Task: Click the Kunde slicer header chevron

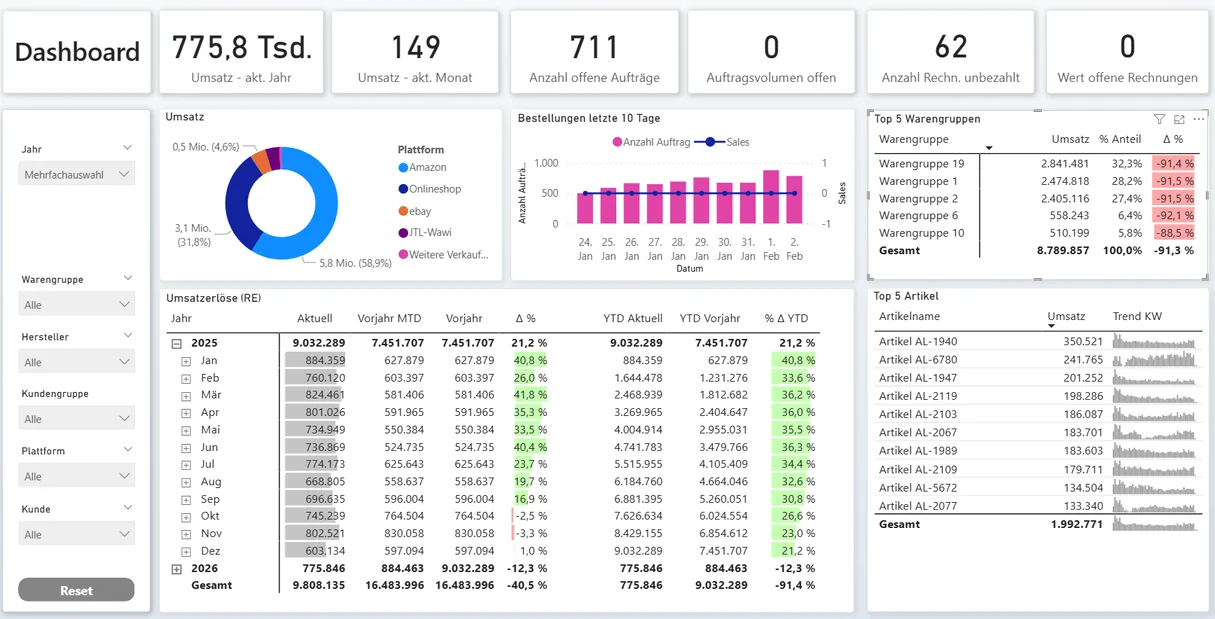Action: (x=127, y=508)
